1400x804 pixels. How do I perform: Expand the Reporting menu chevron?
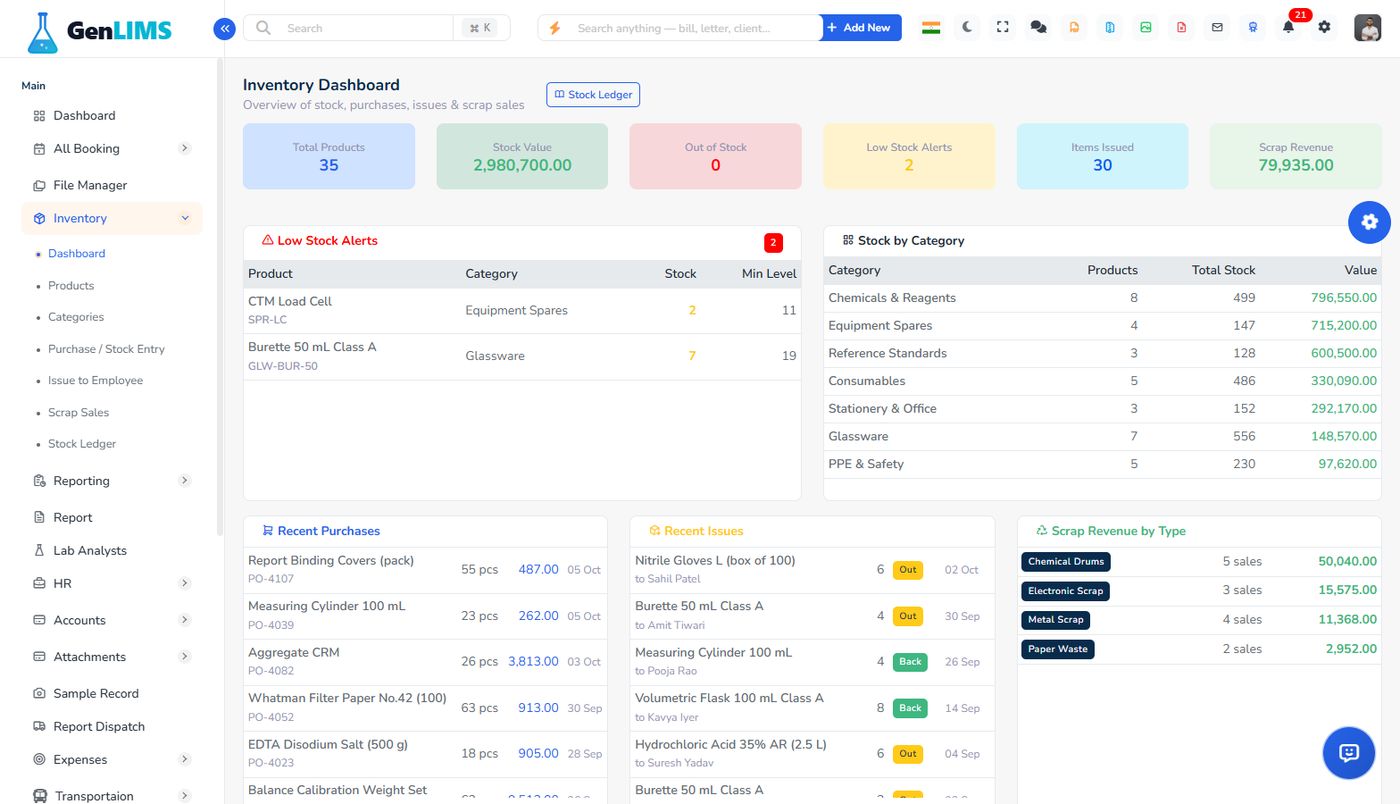tap(184, 481)
